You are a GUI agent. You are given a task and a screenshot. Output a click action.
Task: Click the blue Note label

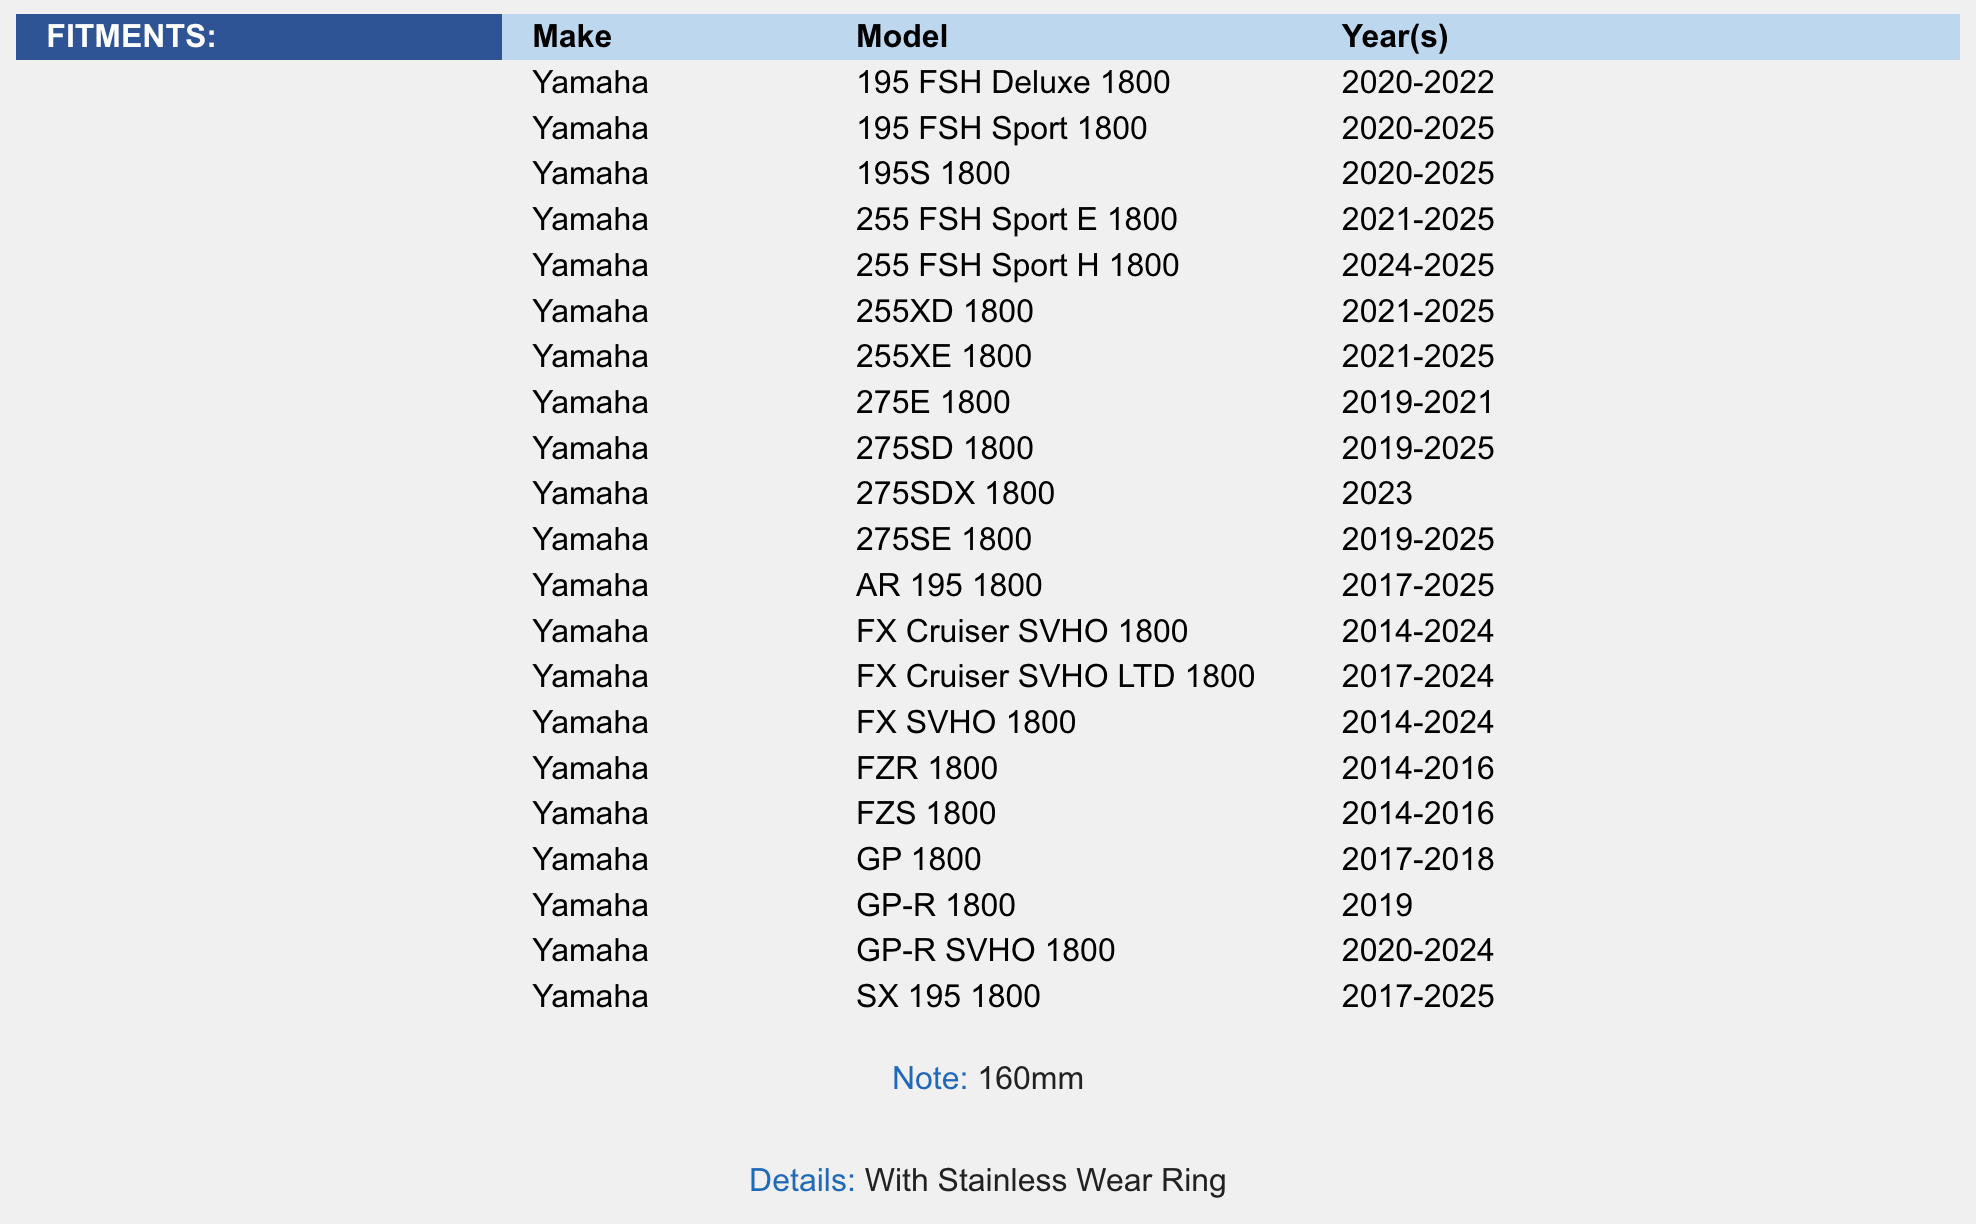coord(929,1078)
